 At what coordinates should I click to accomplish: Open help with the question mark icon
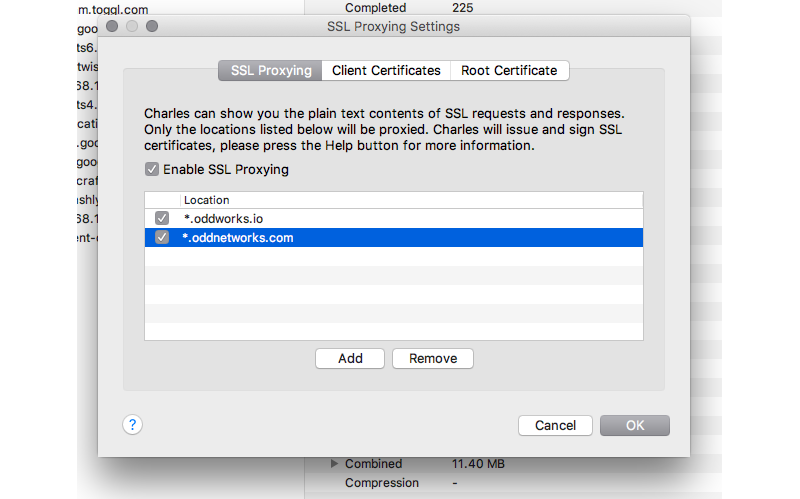(x=132, y=425)
